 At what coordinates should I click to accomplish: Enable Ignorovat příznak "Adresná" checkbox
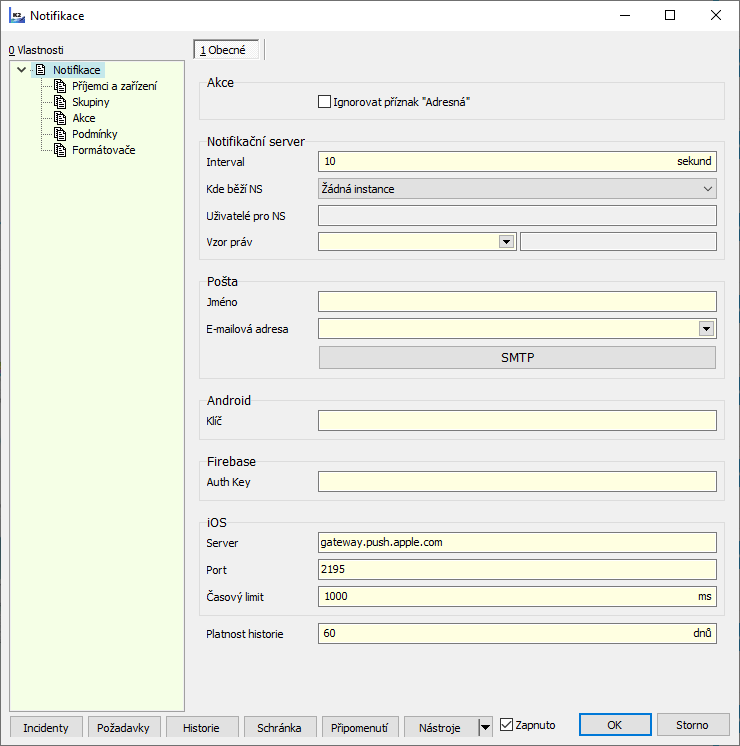click(324, 101)
